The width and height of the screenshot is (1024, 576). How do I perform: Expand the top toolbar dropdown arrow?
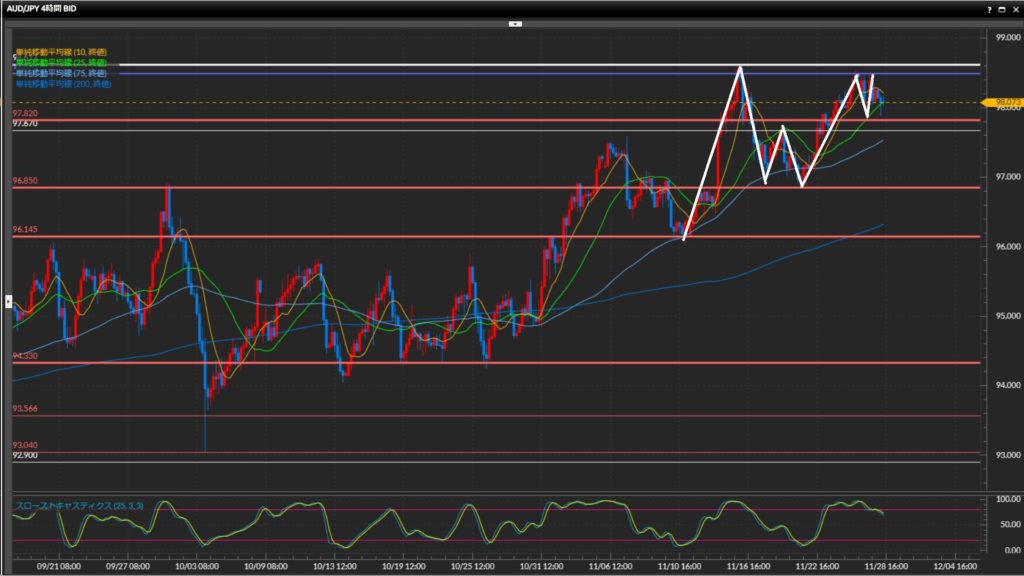point(514,22)
